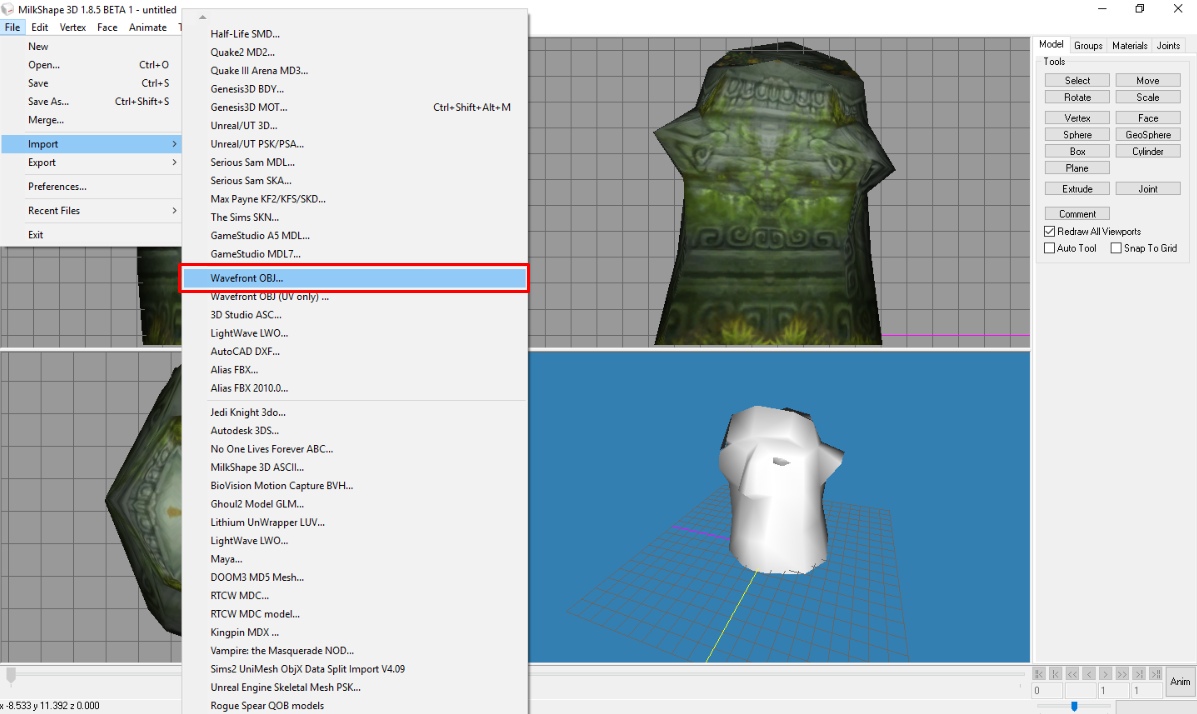Click the Vertex button in Tools panel

point(1077,118)
